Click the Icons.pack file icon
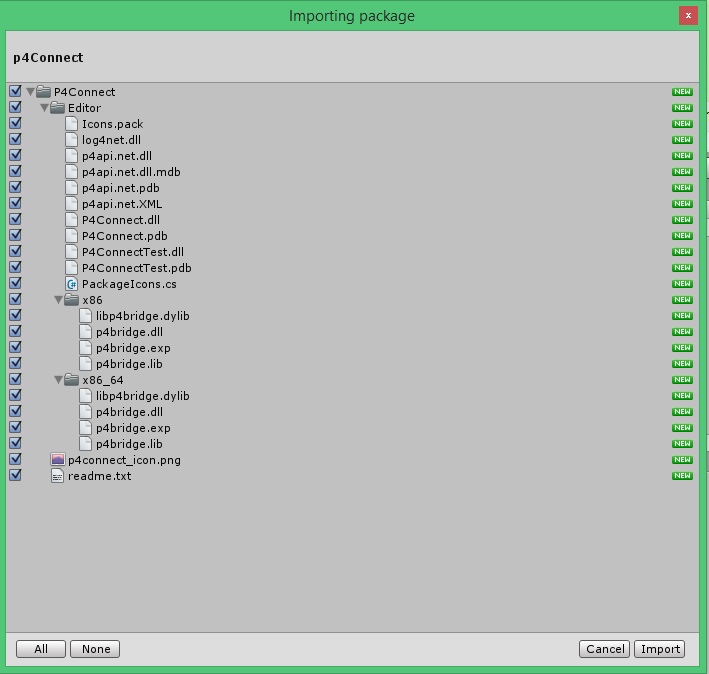Viewport: 709px width, 674px height. [x=71, y=124]
